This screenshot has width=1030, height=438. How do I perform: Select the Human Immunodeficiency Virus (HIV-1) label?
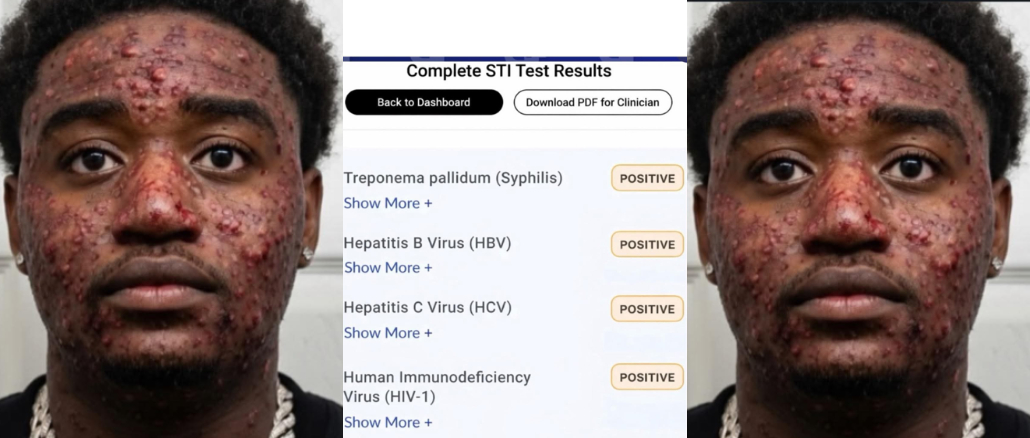437,386
